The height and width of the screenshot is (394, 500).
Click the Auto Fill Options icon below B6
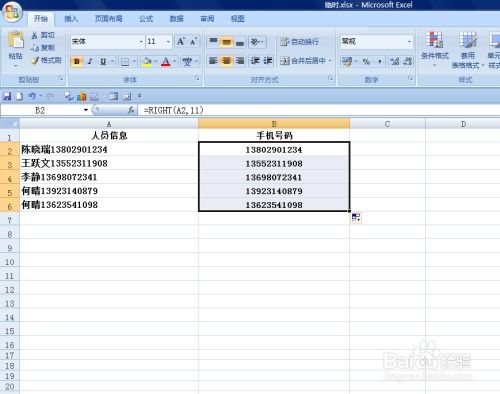click(356, 218)
